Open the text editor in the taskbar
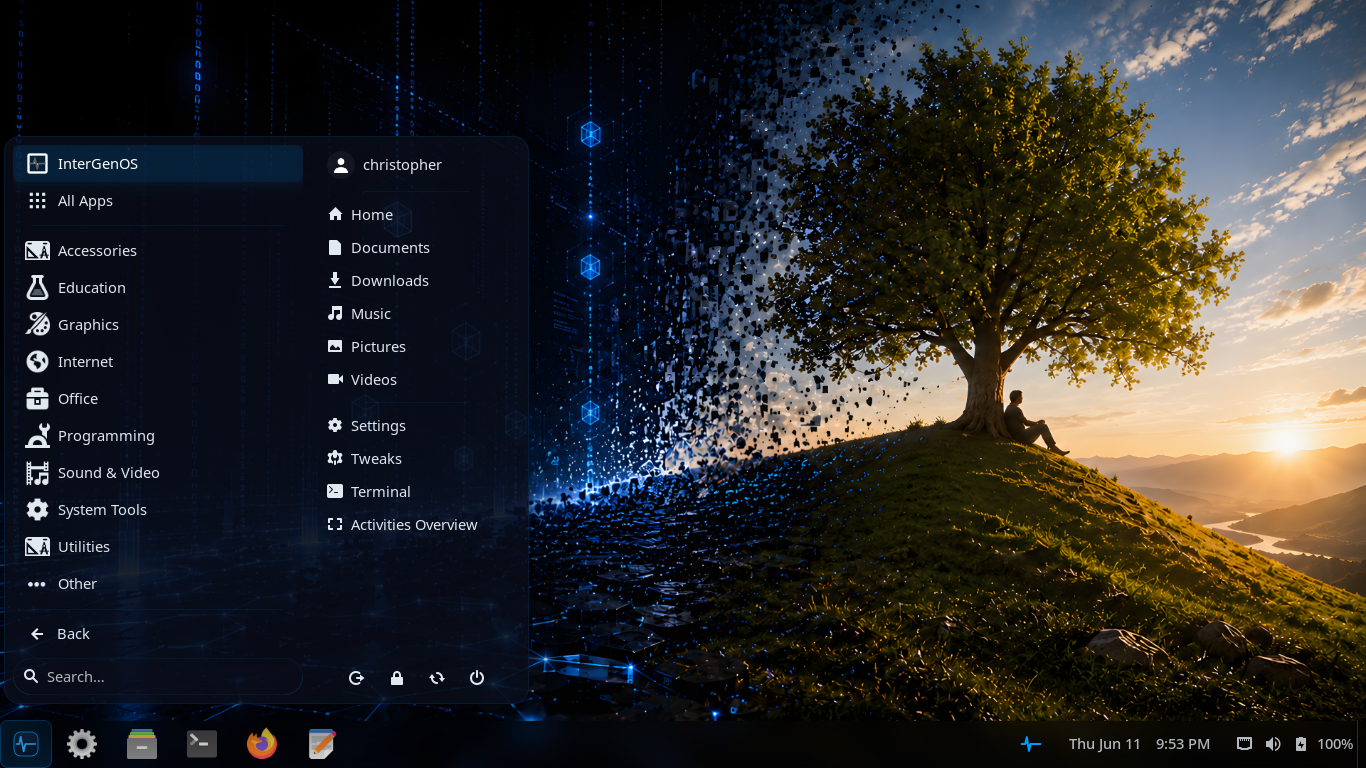The width and height of the screenshot is (1366, 768). pyautogui.click(x=322, y=744)
